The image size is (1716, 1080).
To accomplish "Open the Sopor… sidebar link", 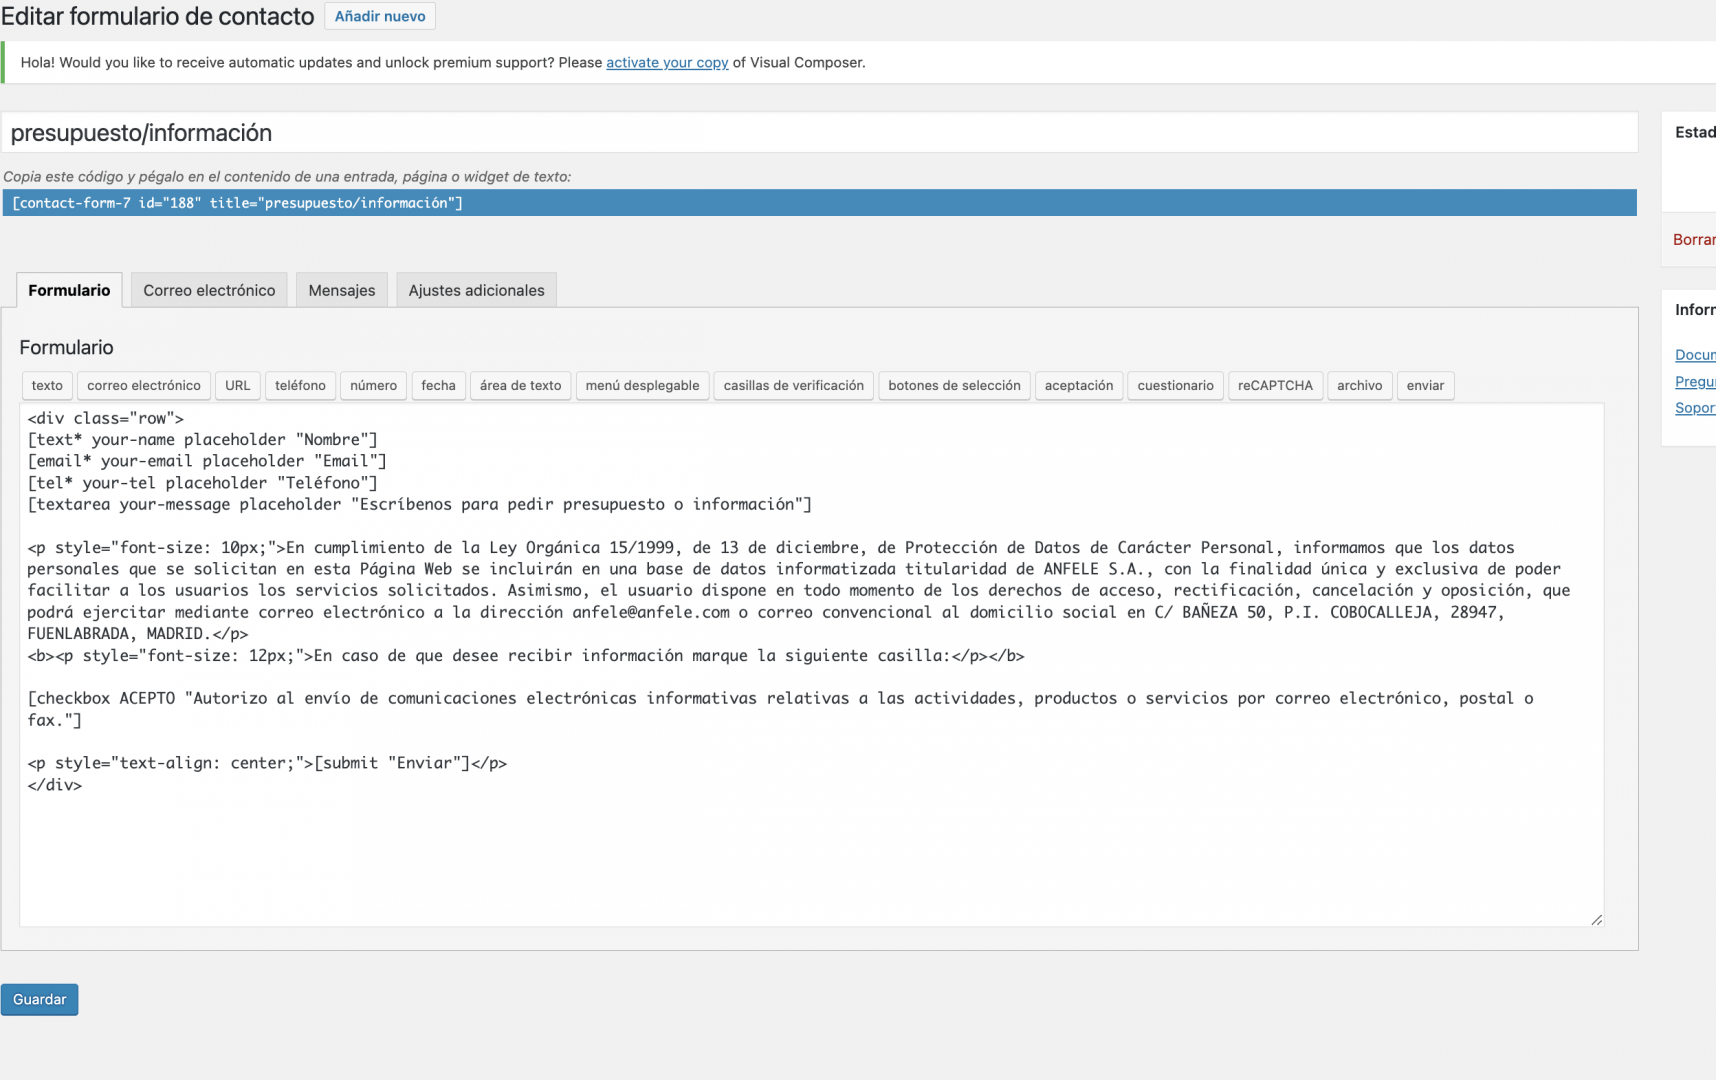I will point(1695,408).
